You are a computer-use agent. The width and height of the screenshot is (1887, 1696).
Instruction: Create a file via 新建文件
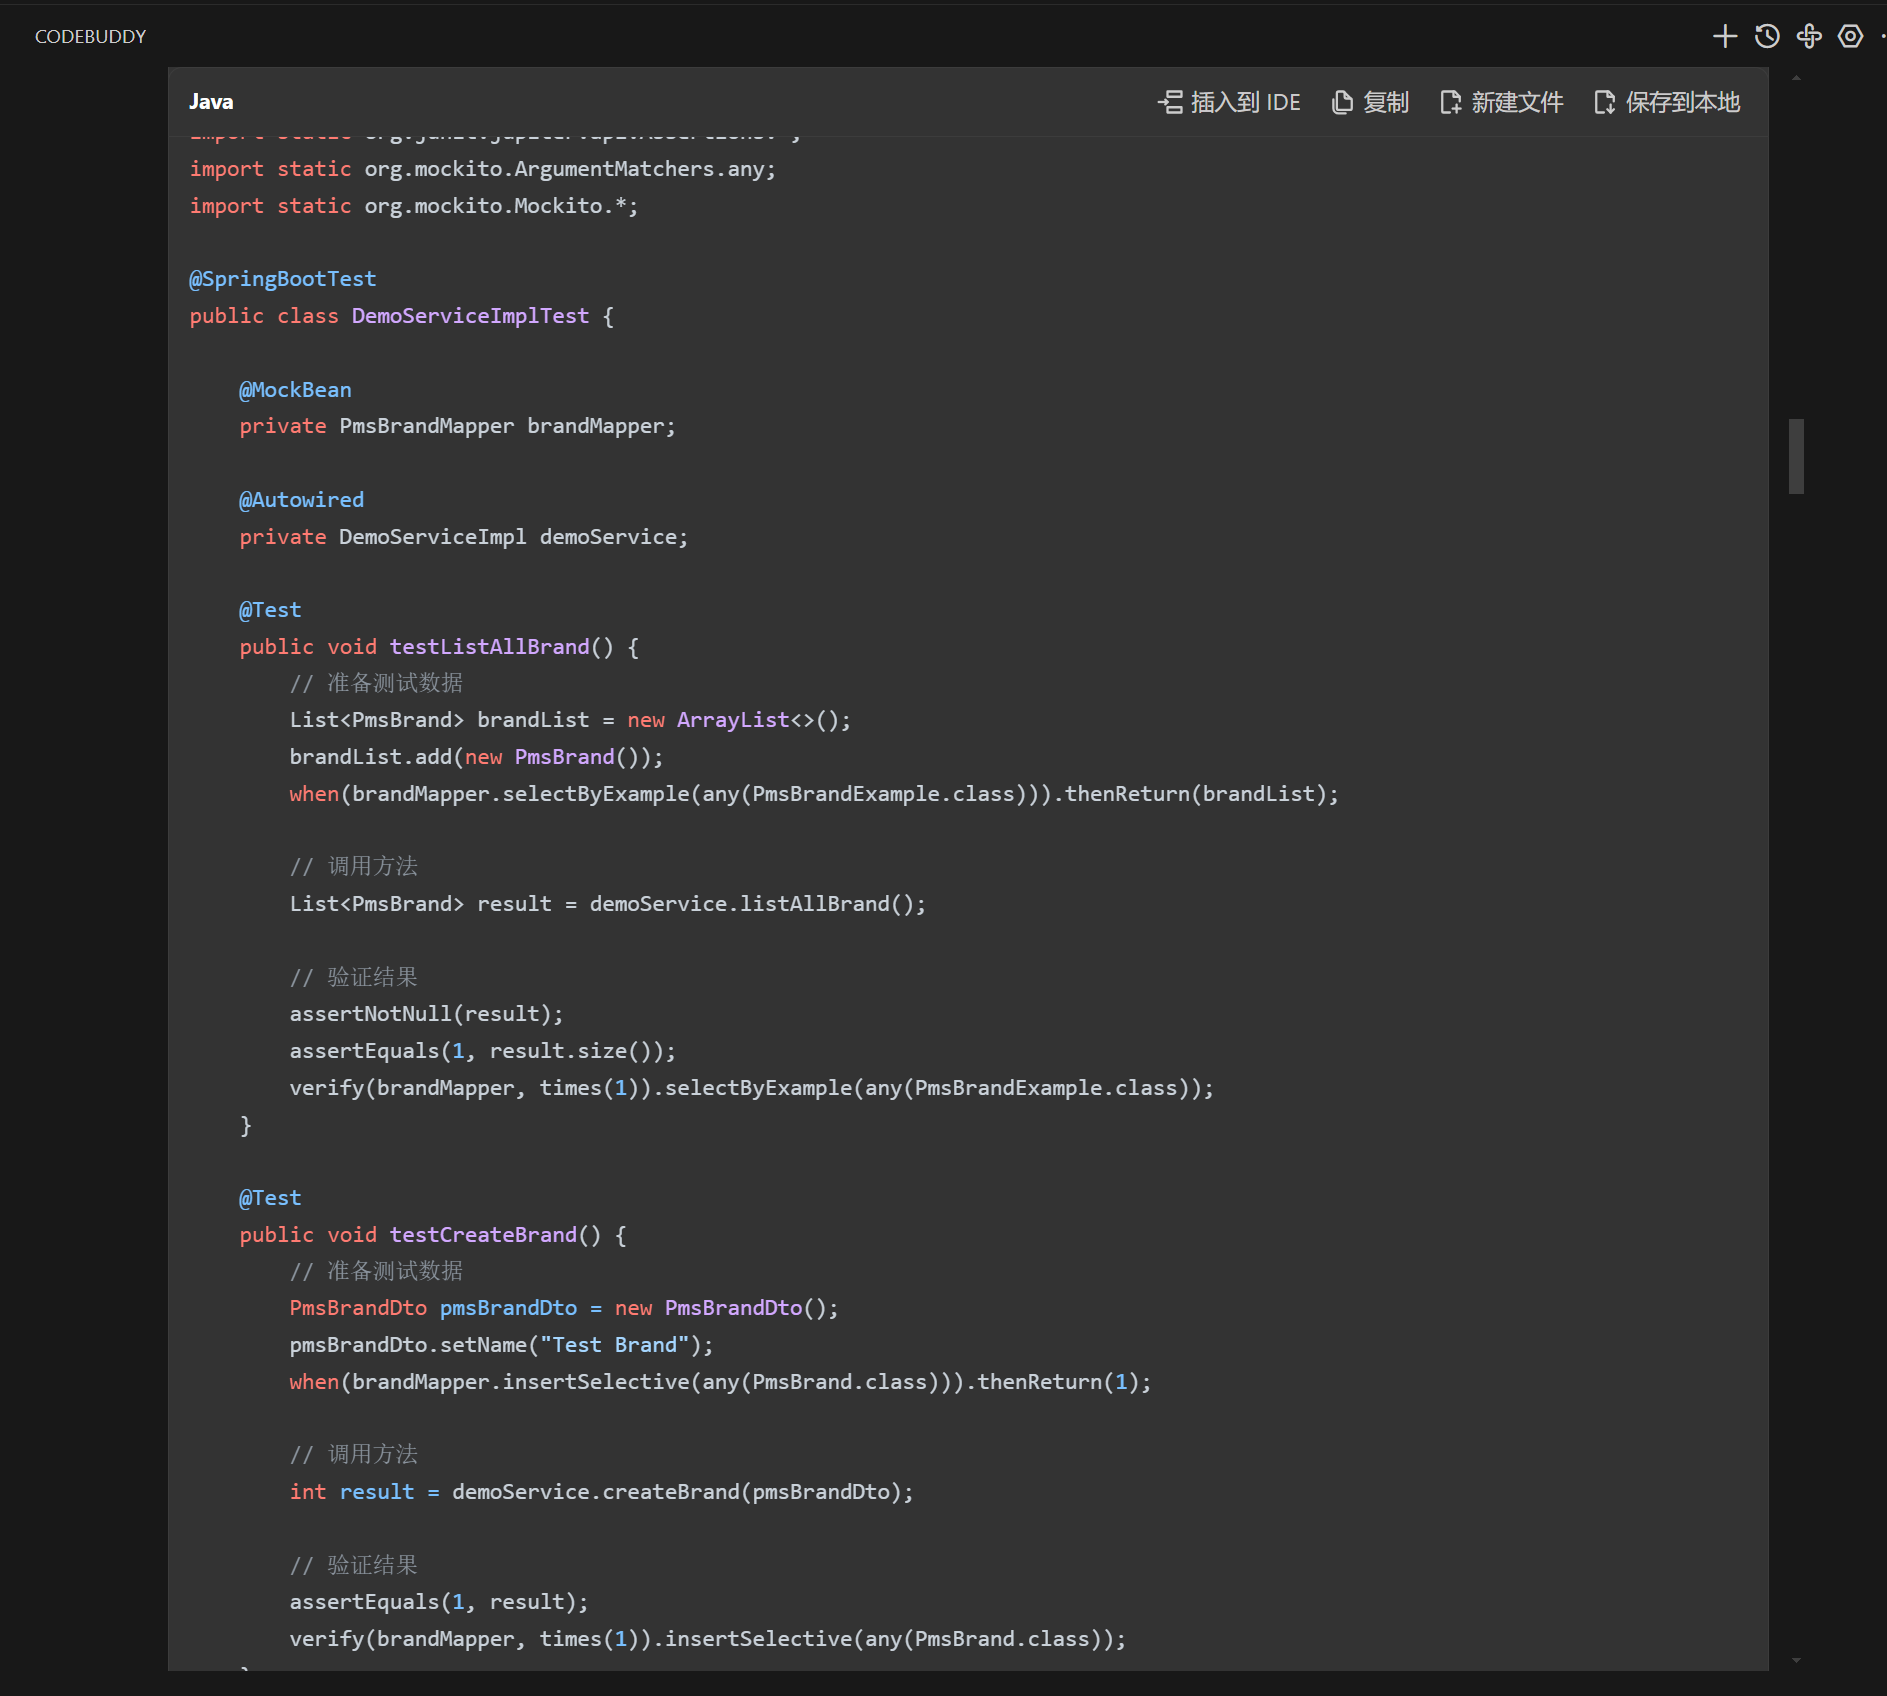click(1501, 102)
